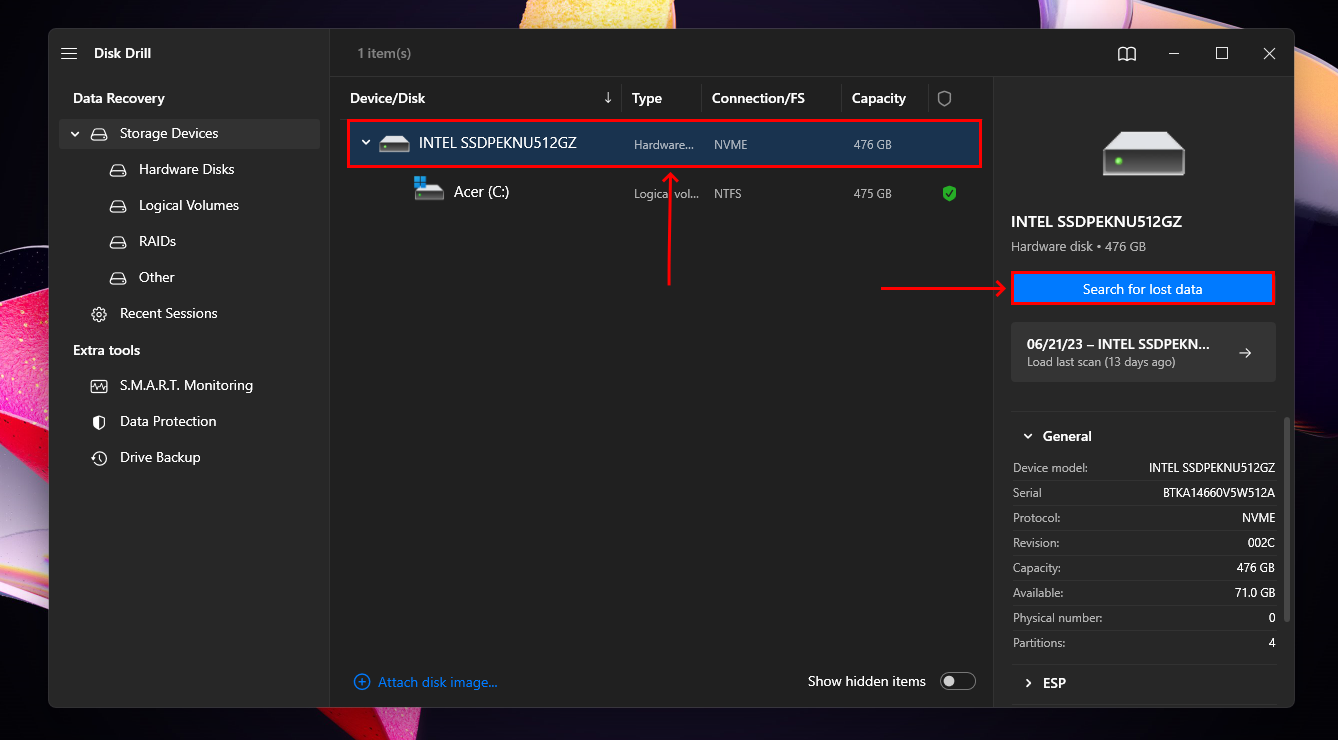Open the hamburger menu beside Disk Drill
The height and width of the screenshot is (740, 1338).
pos(69,53)
